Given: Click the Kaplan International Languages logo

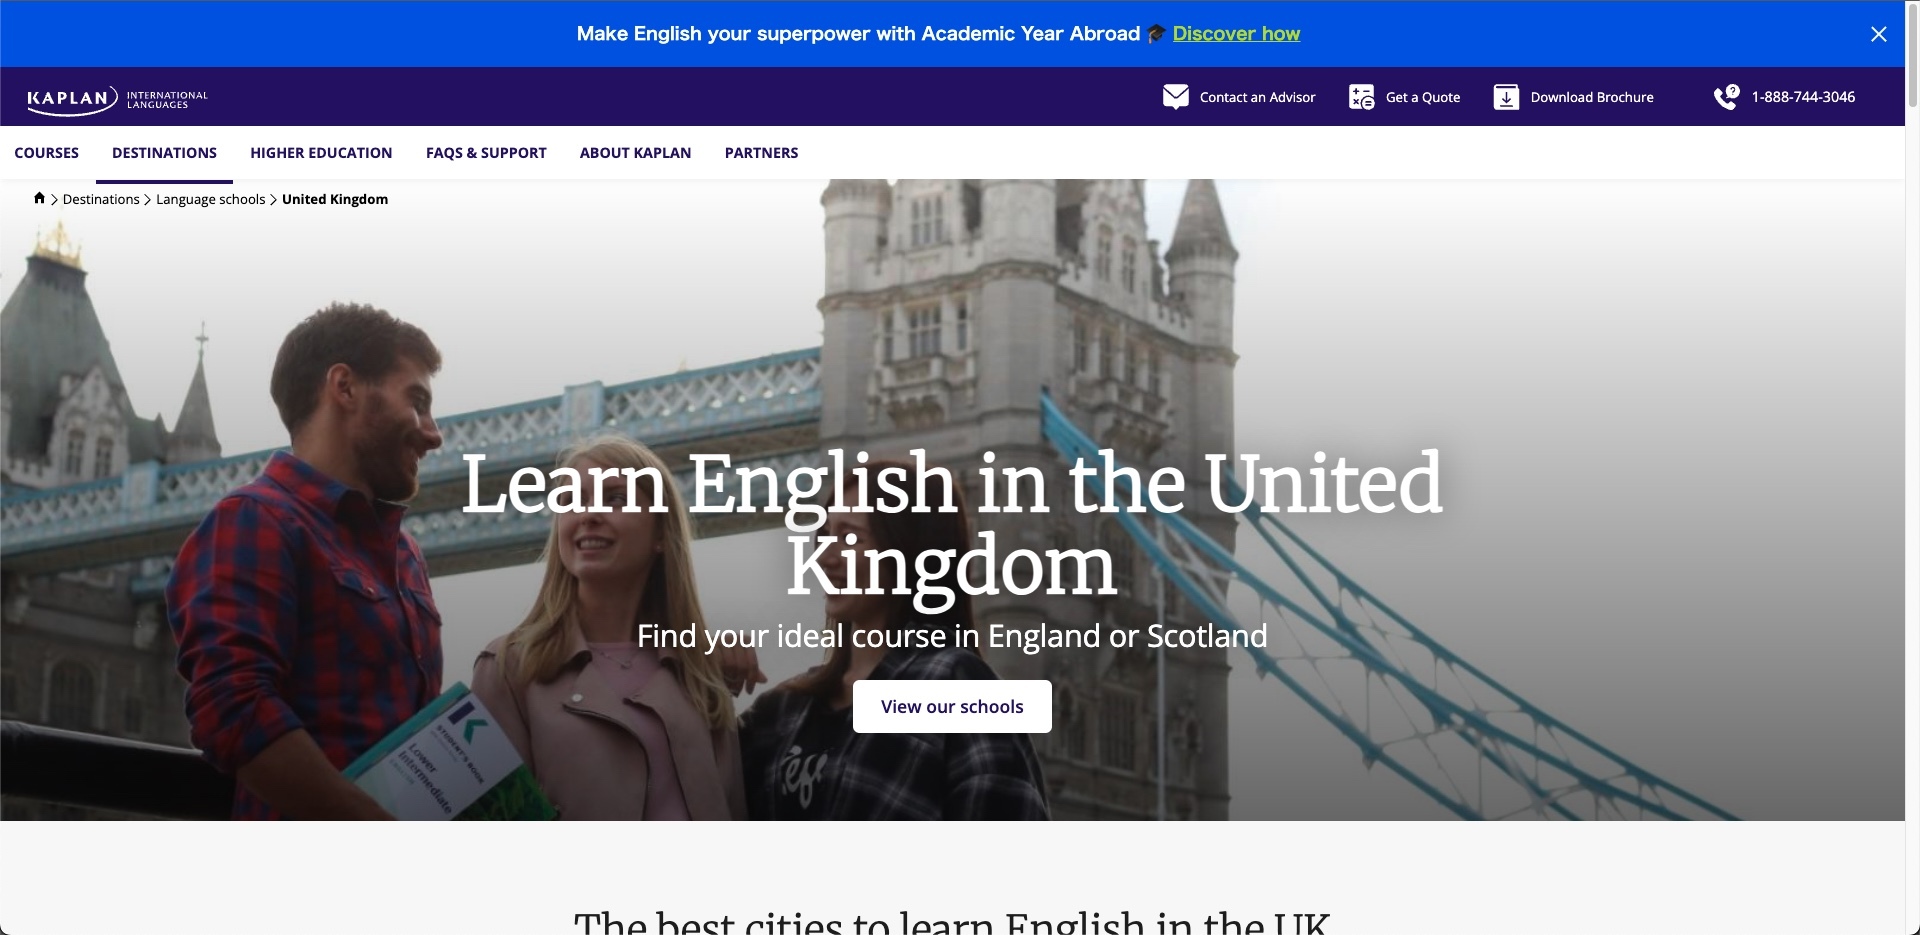Looking at the screenshot, I should (117, 99).
